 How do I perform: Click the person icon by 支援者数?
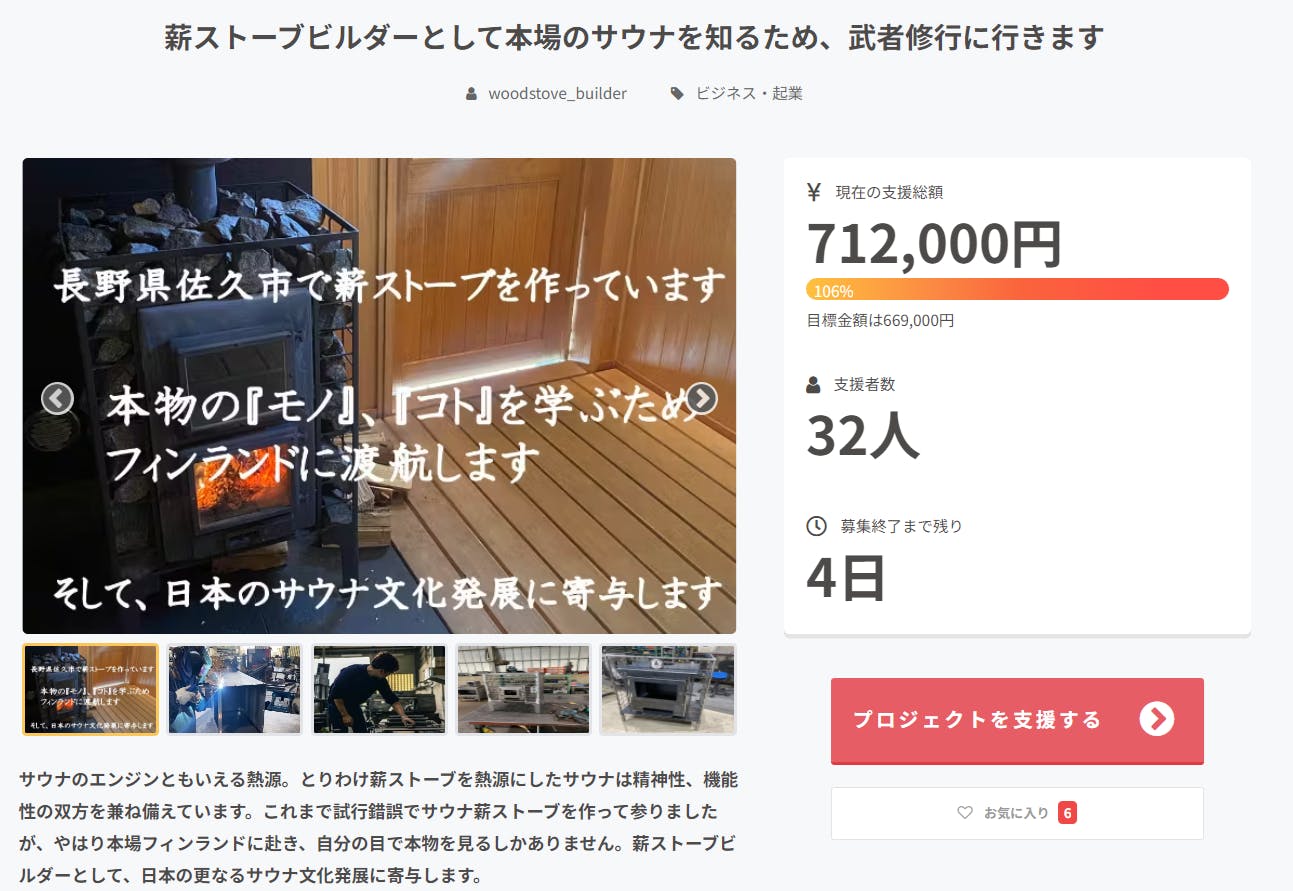coord(814,384)
